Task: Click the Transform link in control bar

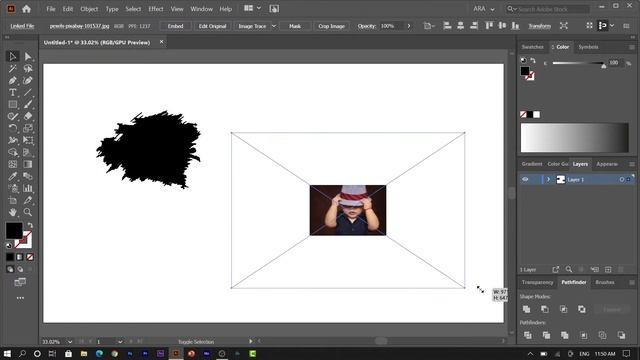Action: pos(539,26)
